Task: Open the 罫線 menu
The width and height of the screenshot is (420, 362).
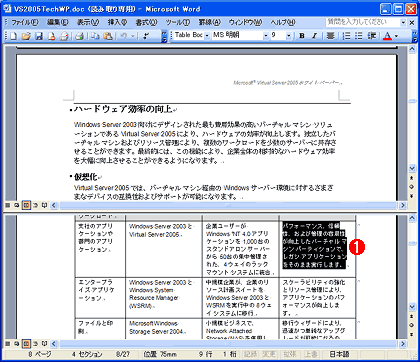Action: pos(210,22)
